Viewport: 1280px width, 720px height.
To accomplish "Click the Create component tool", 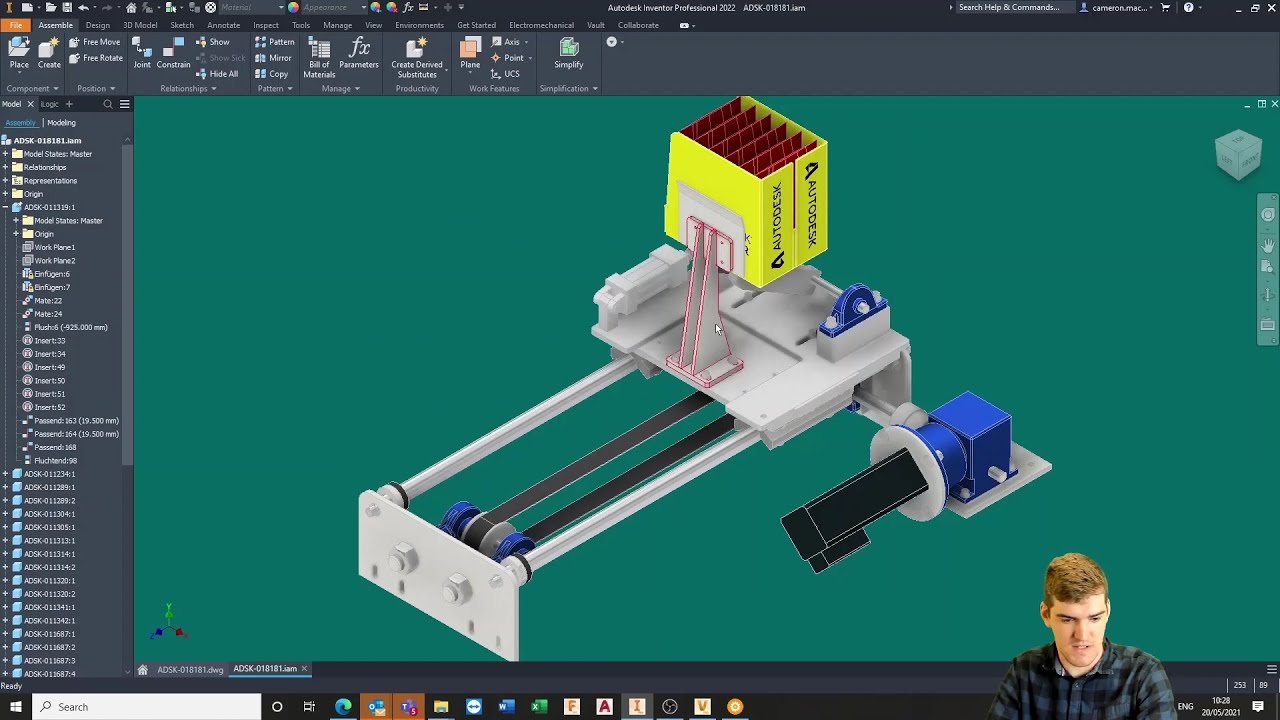I will tap(49, 53).
